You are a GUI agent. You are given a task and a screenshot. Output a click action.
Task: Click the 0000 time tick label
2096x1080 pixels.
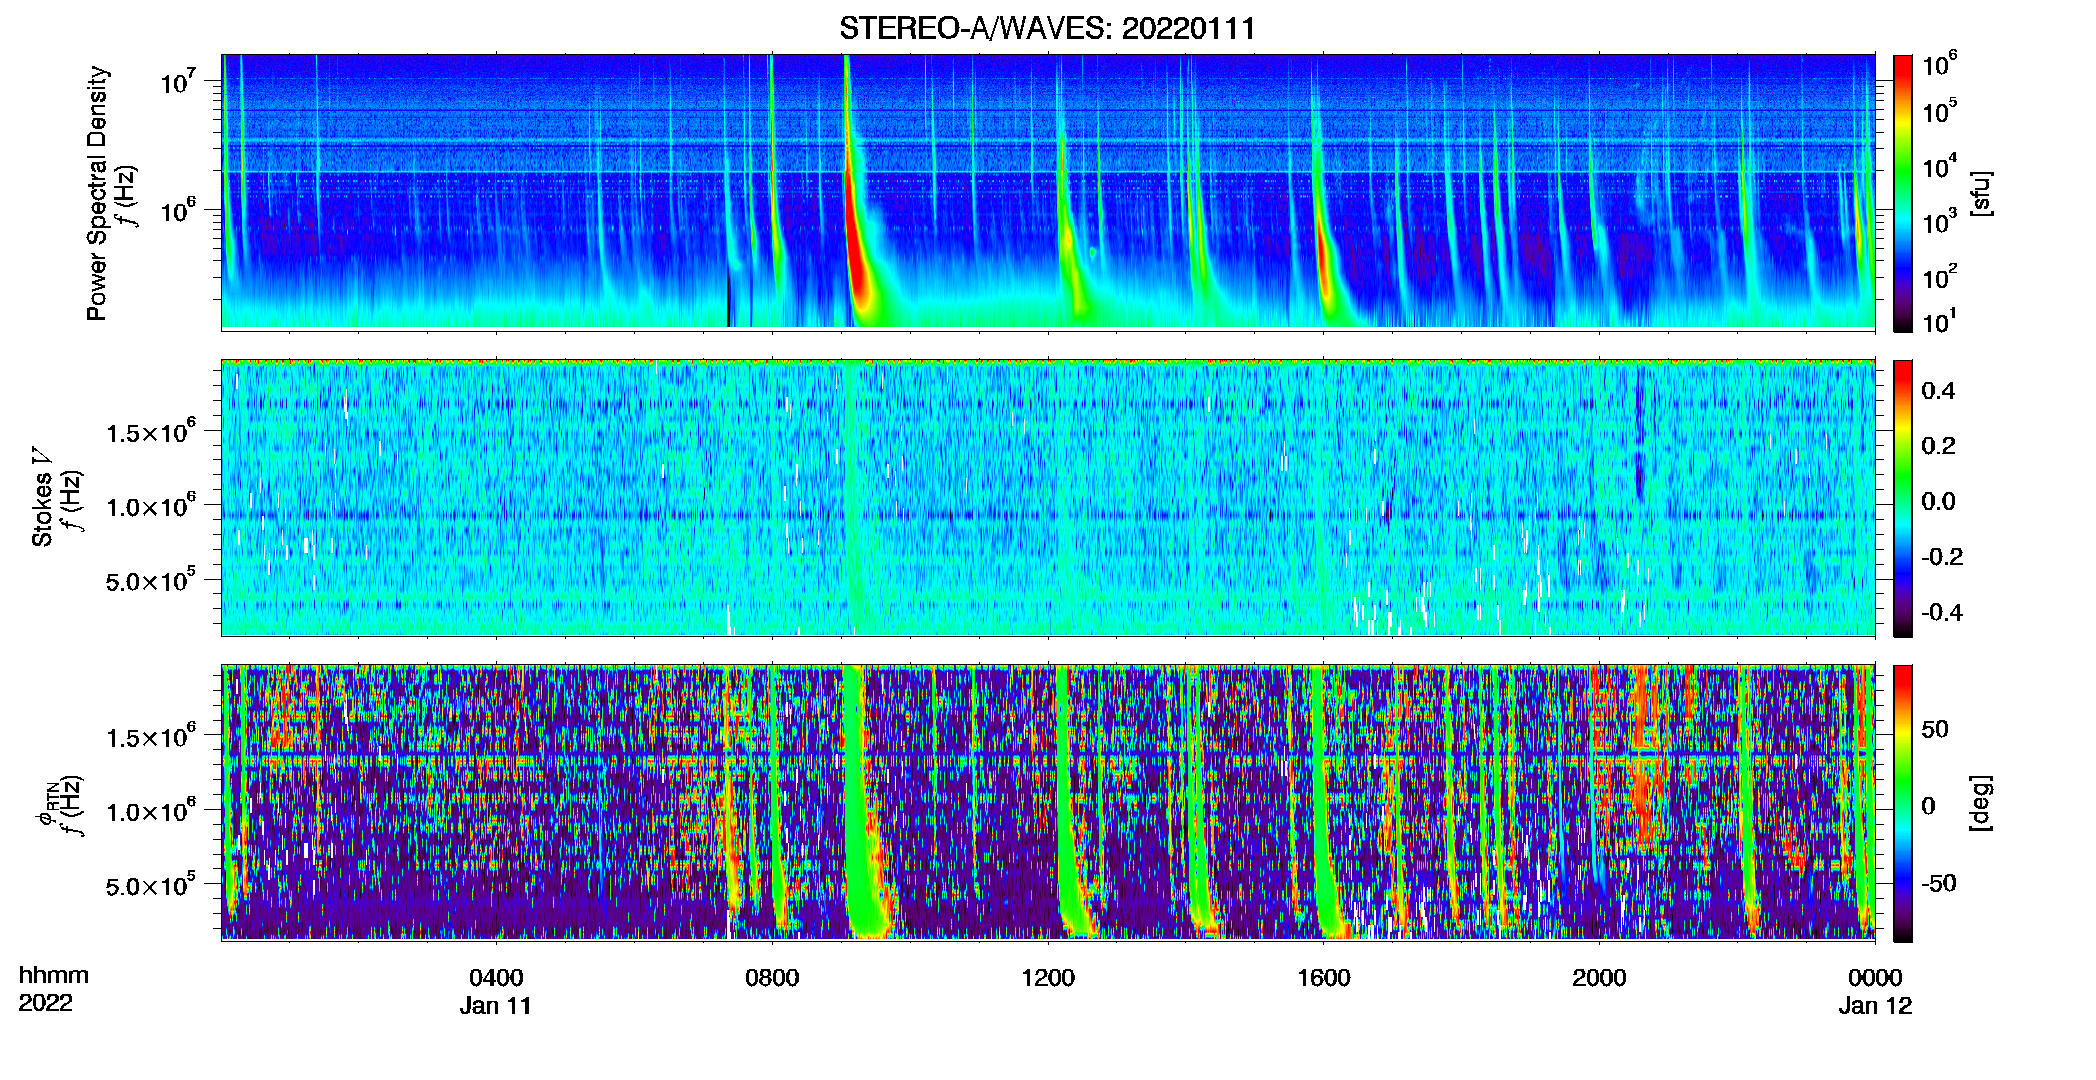pyautogui.click(x=1875, y=978)
